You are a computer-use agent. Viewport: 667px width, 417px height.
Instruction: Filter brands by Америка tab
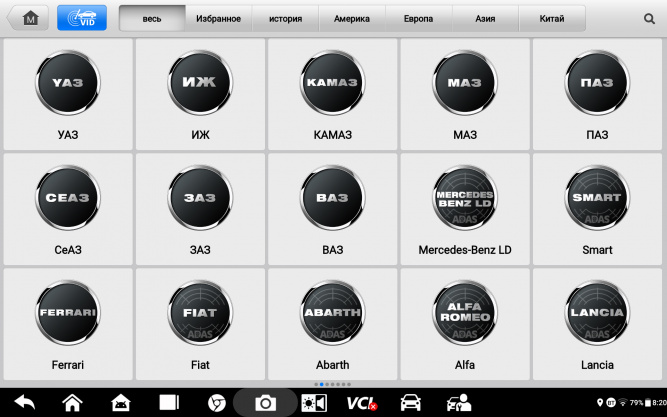(352, 18)
